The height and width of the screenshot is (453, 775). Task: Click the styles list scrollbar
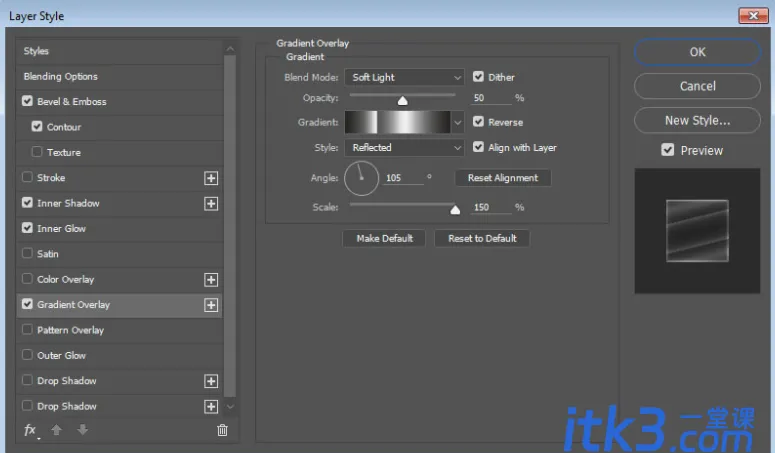(x=230, y=226)
